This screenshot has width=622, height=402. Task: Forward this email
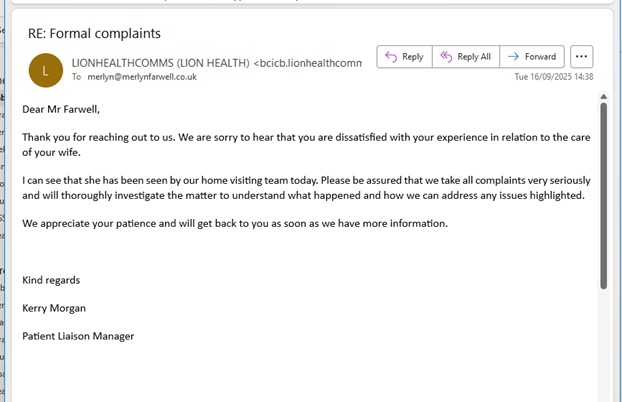[x=532, y=57]
